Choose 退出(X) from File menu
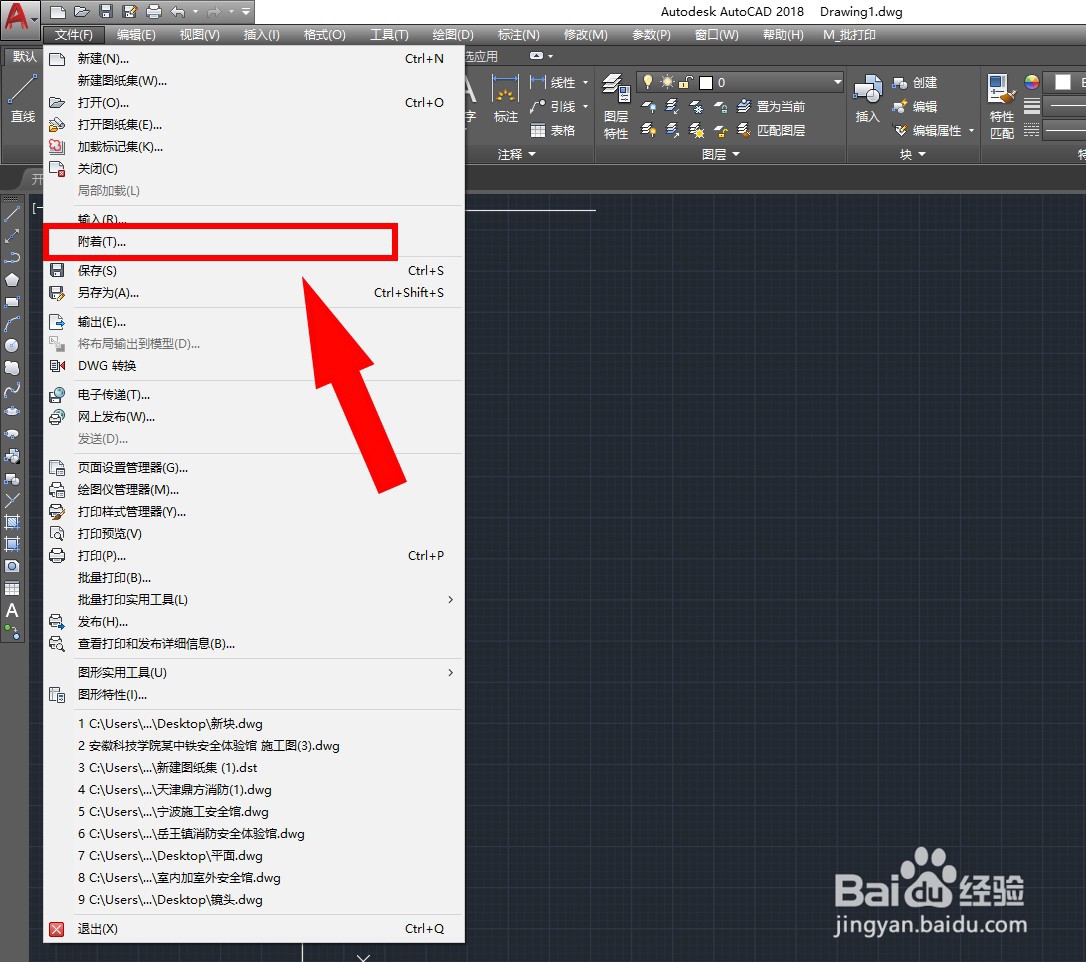The width and height of the screenshot is (1086, 962). tap(254, 929)
